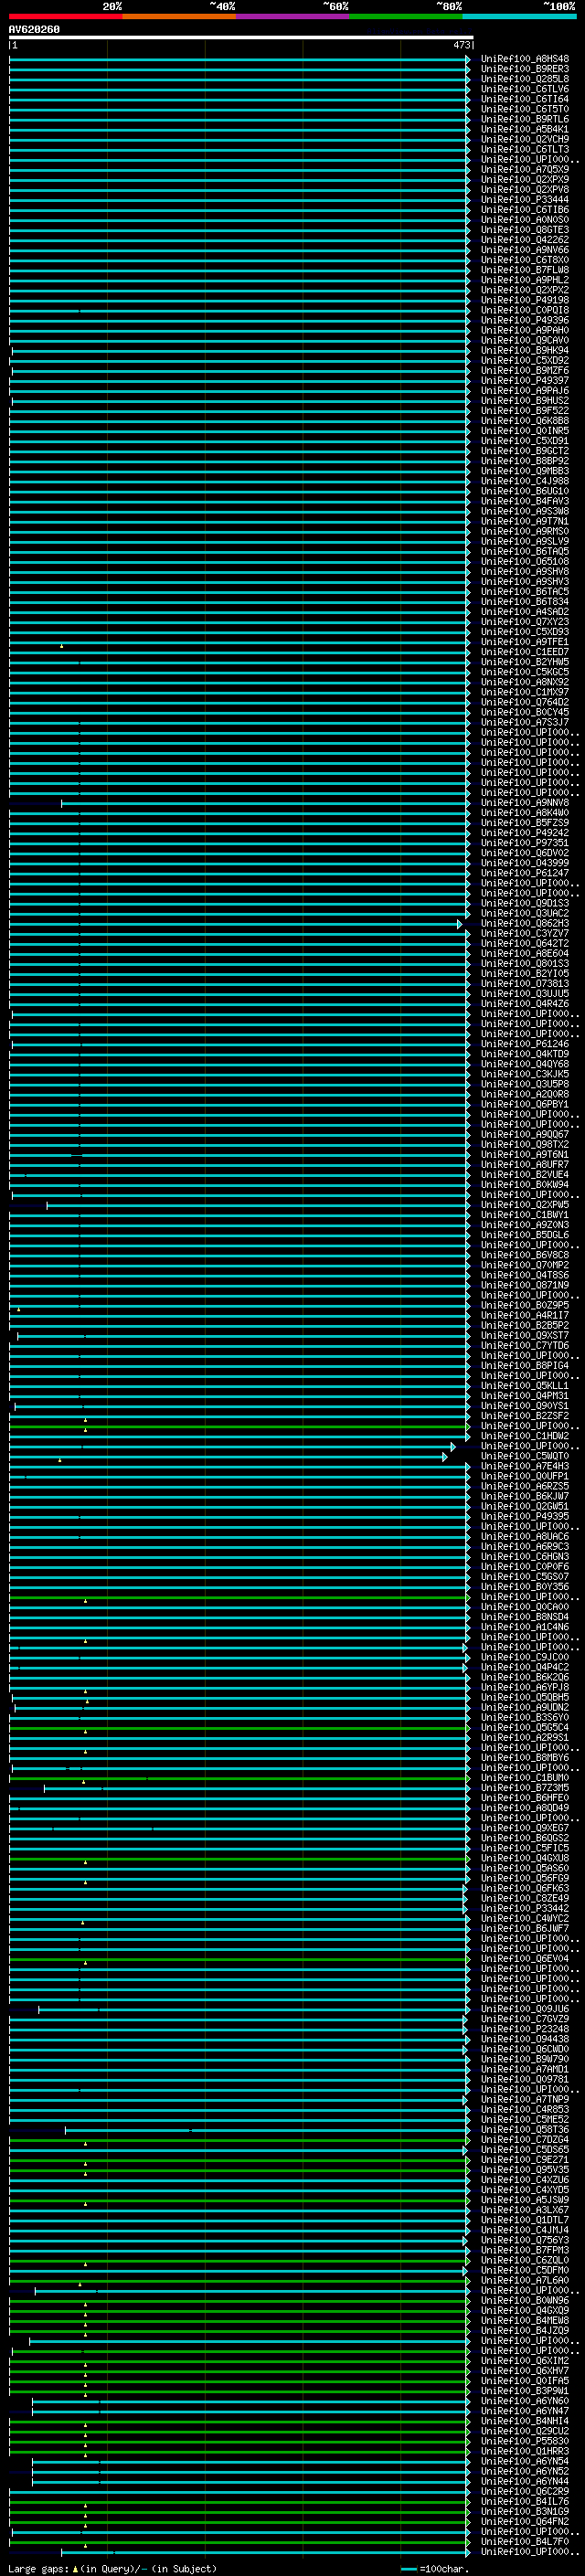Click the Large gaps legend text
The width and height of the screenshot is (585, 2576).
pos(112,2569)
